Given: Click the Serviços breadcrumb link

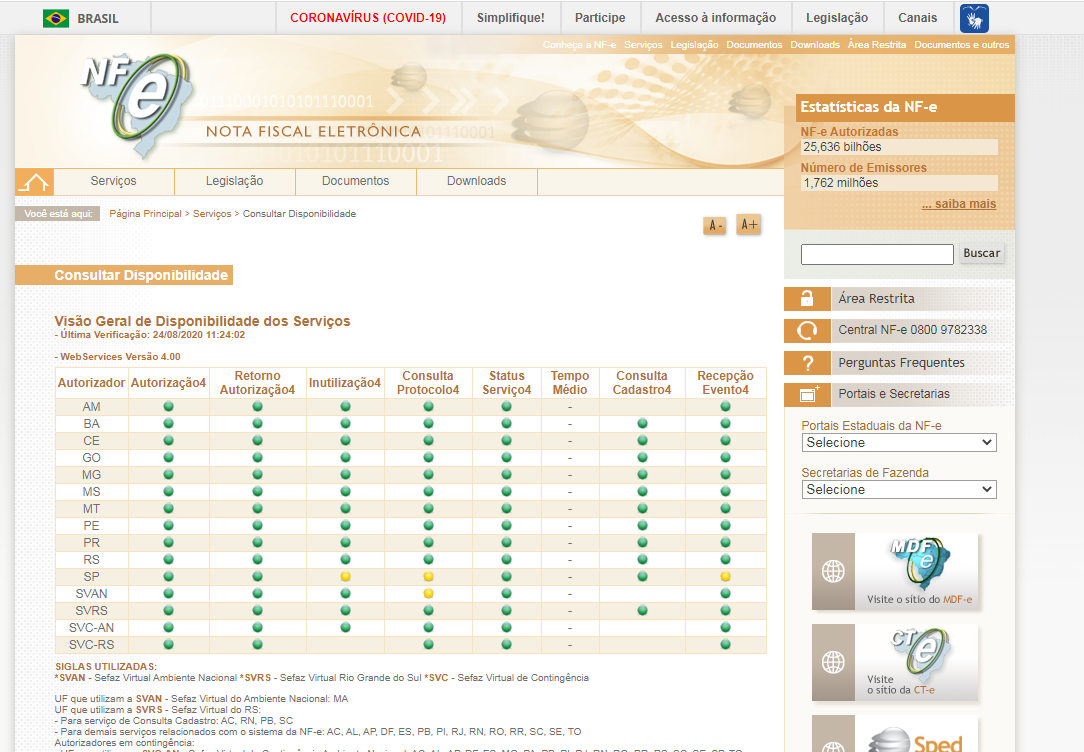Looking at the screenshot, I should pos(212,214).
